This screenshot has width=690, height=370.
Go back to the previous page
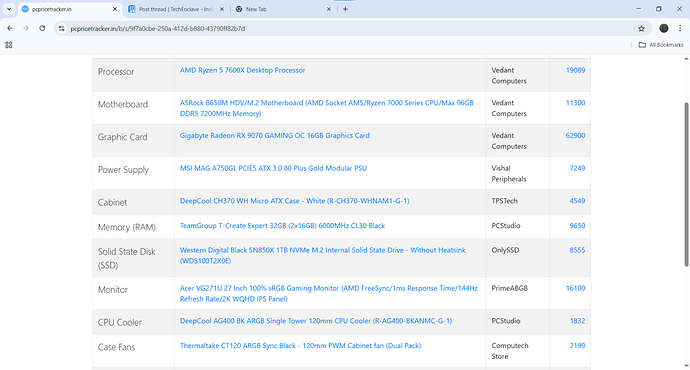click(10, 29)
